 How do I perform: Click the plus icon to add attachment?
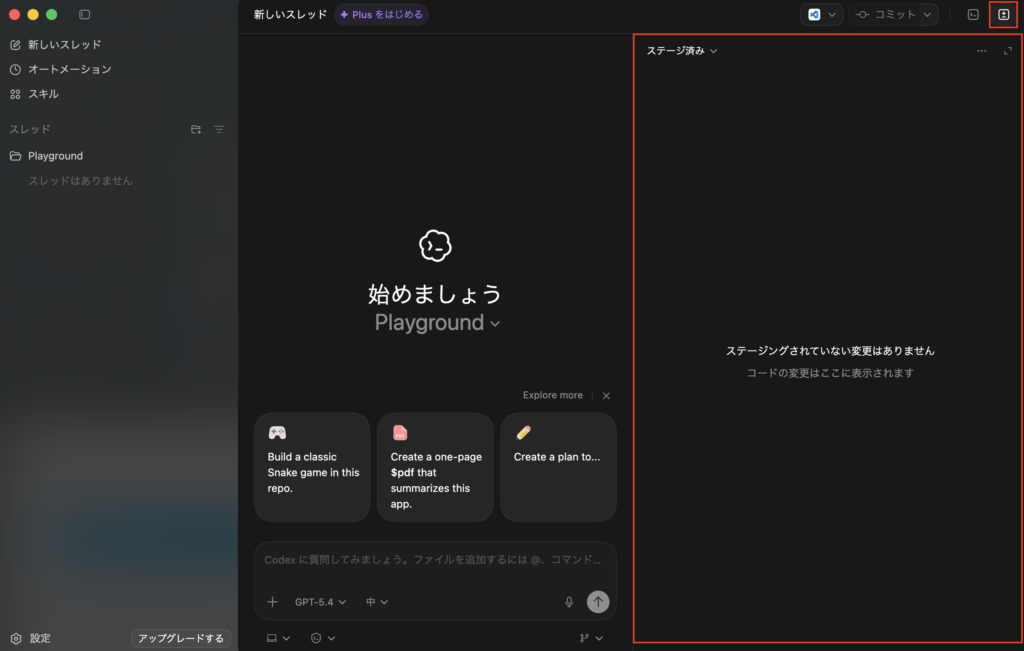tap(272, 602)
